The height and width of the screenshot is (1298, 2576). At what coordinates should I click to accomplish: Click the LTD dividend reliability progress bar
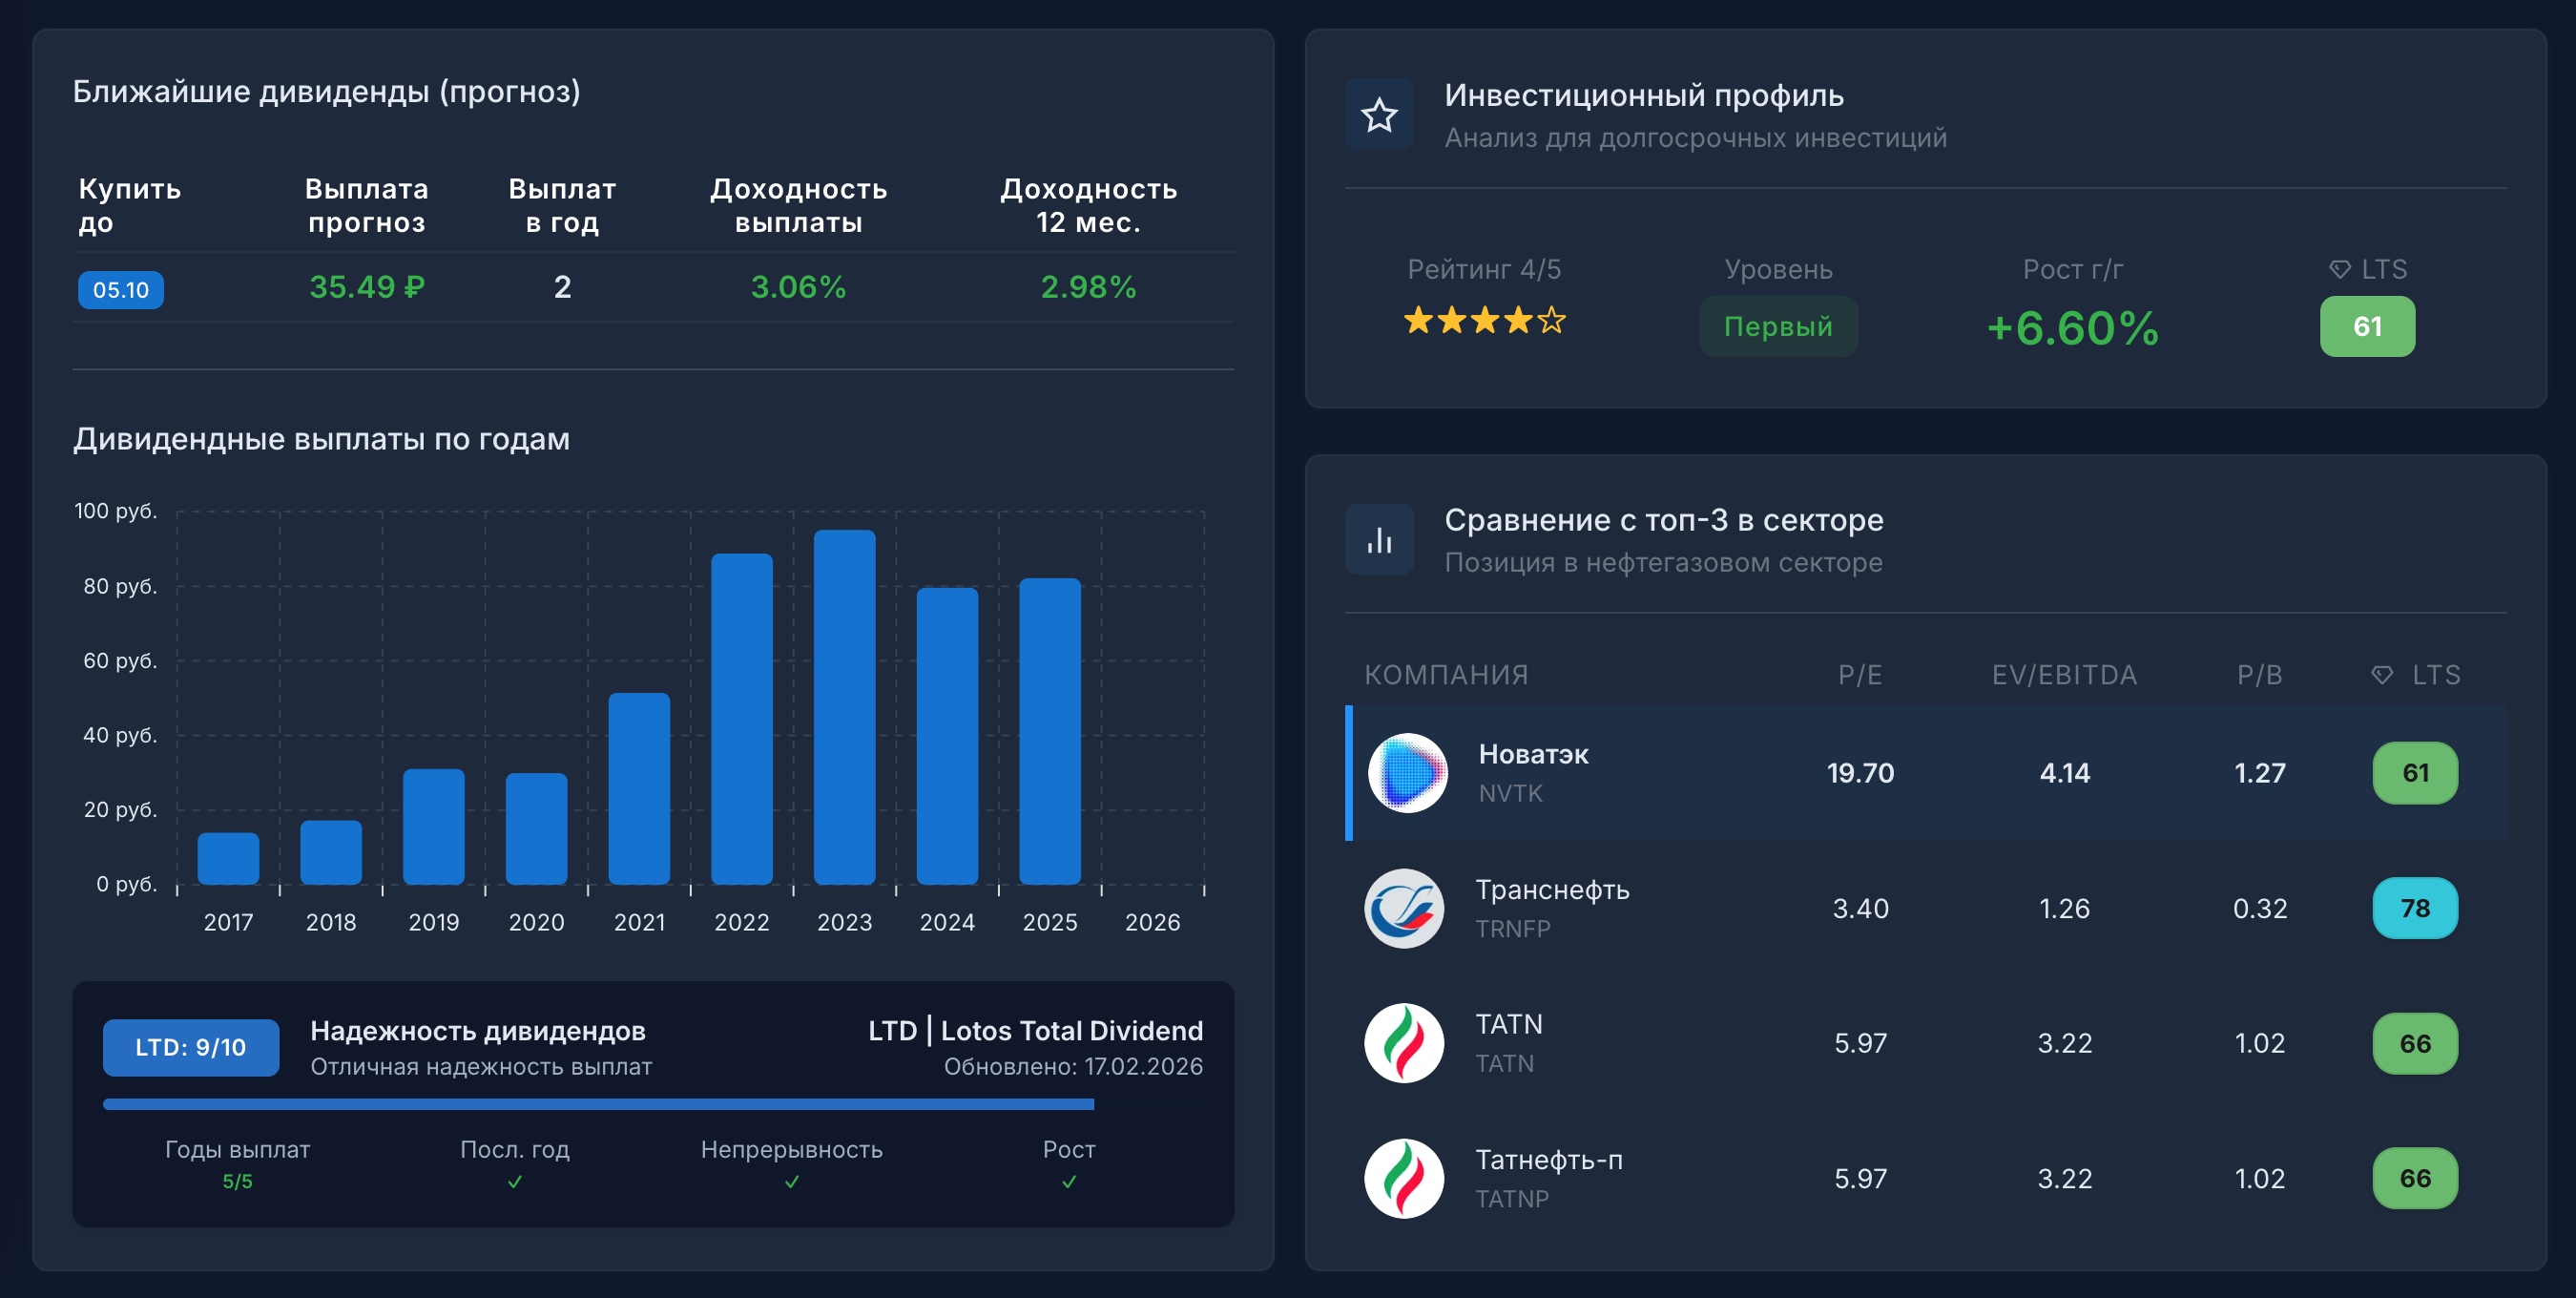[598, 1104]
